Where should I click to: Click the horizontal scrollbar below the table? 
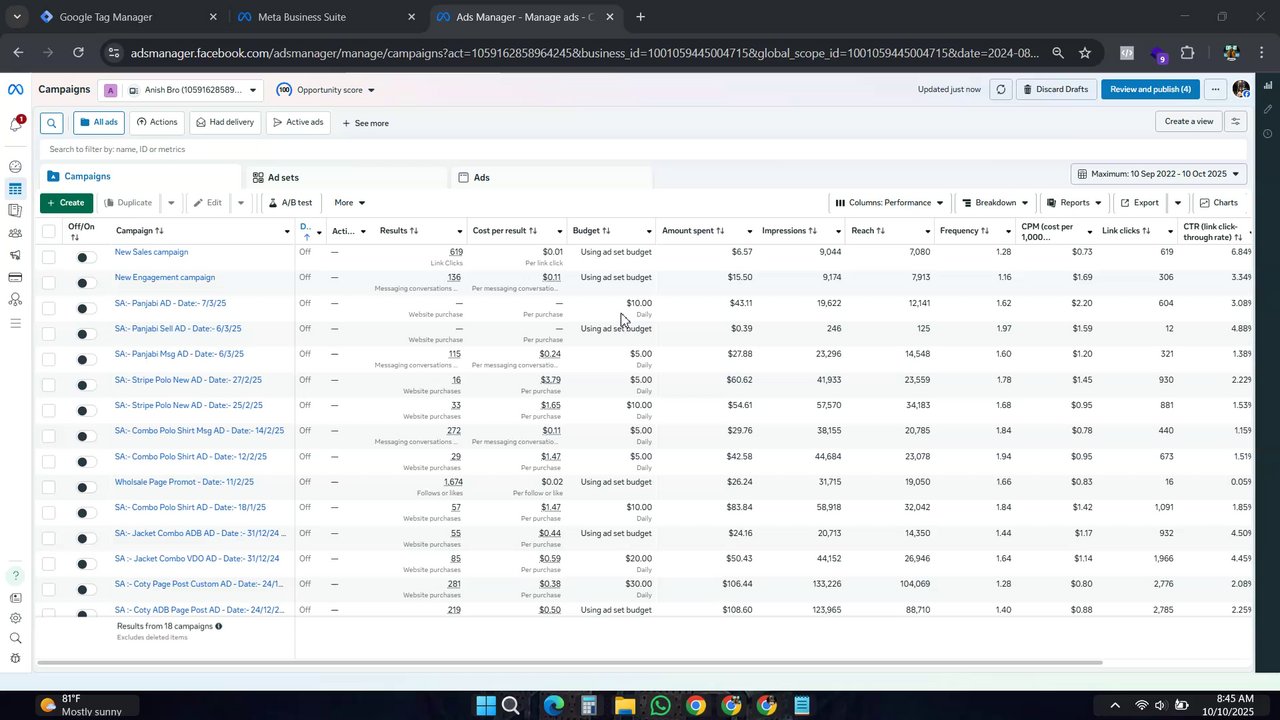[570, 662]
